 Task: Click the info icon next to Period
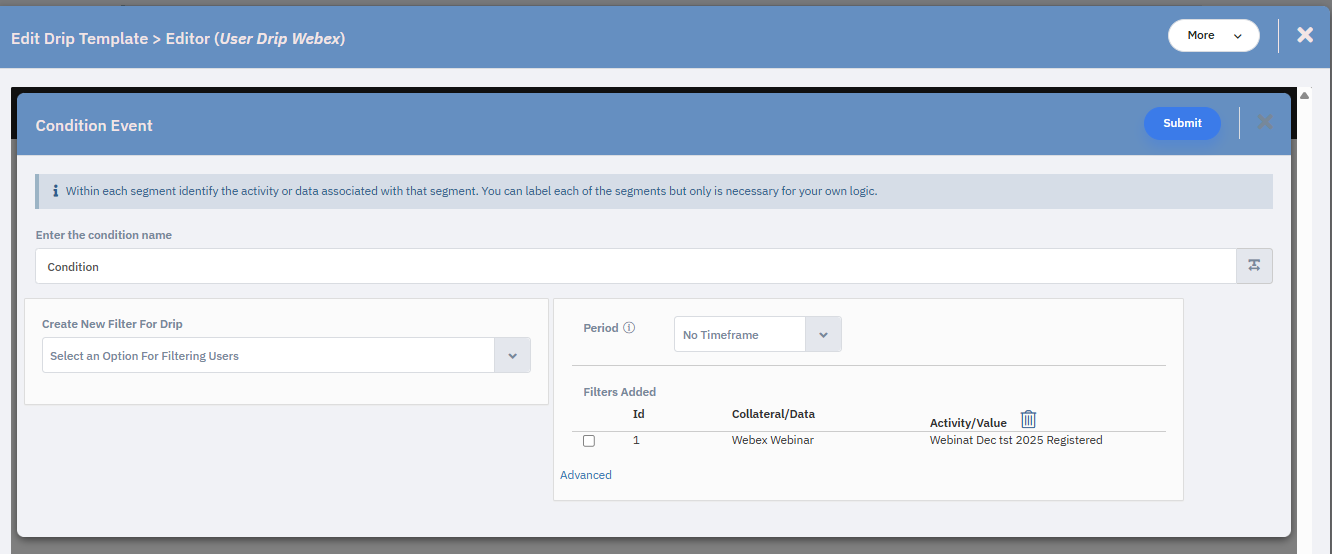point(629,328)
